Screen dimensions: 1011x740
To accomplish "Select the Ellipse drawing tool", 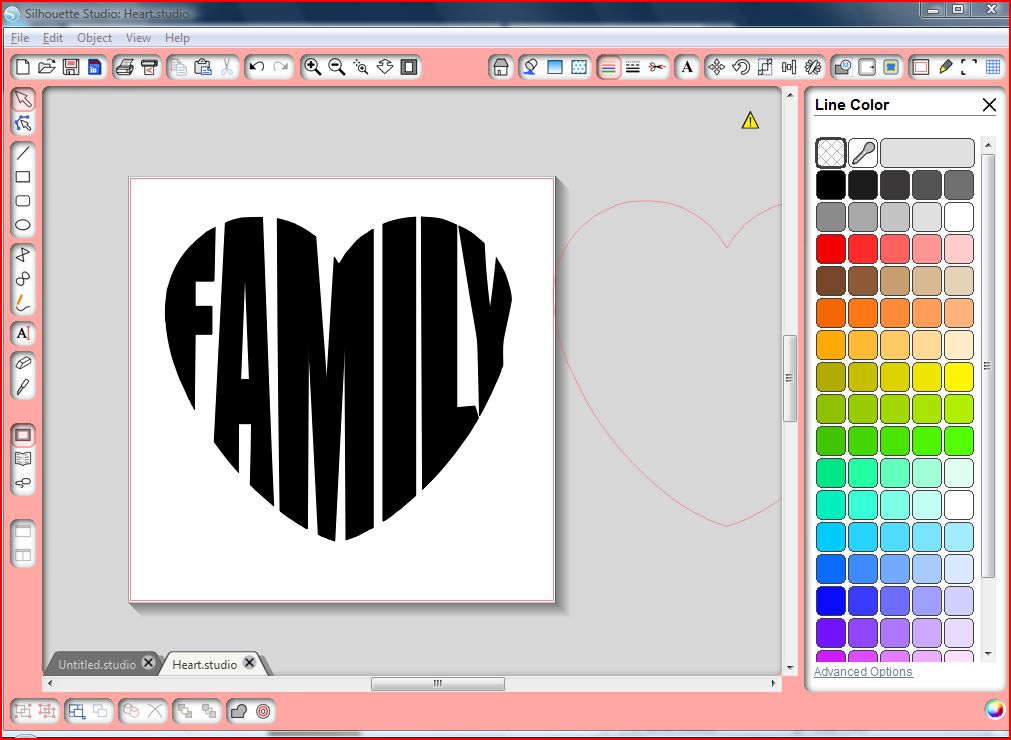I will [x=22, y=225].
